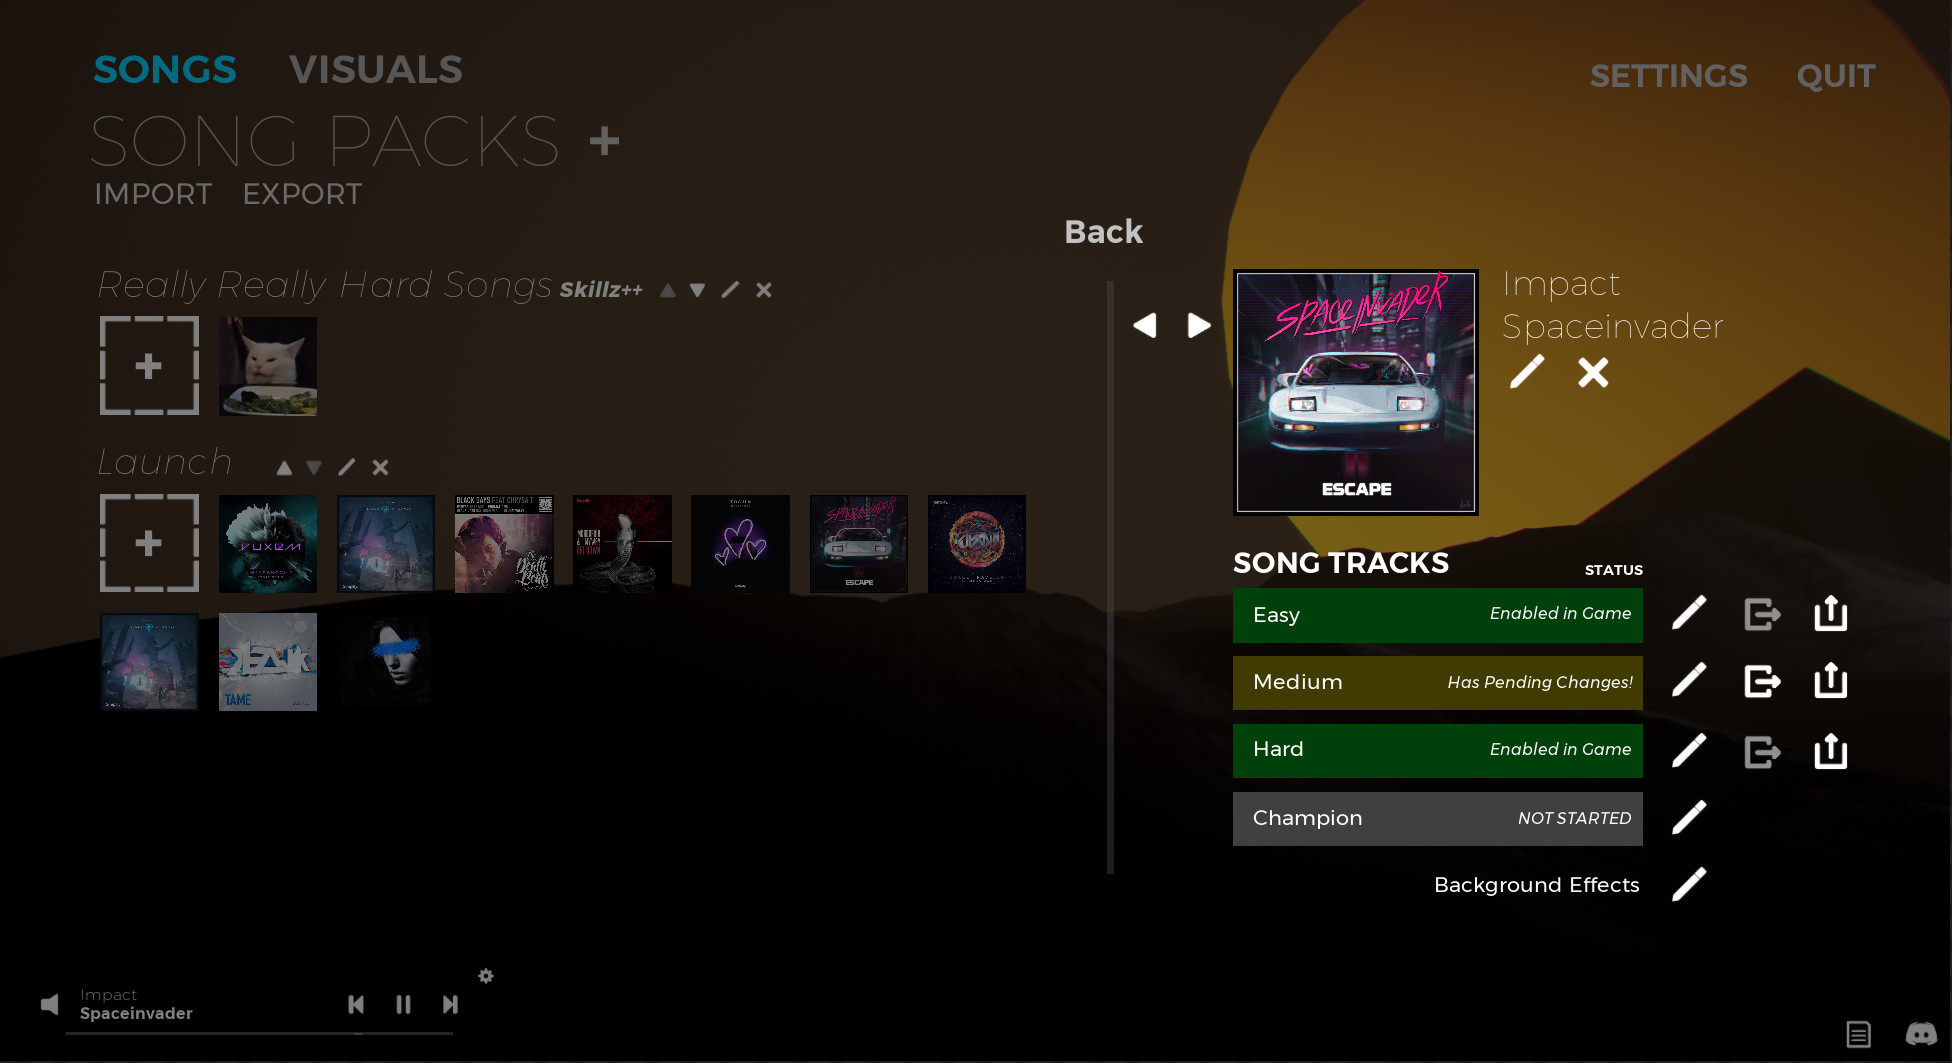Add a new song pack
Viewport: 1952px width, 1063px height.
(604, 141)
